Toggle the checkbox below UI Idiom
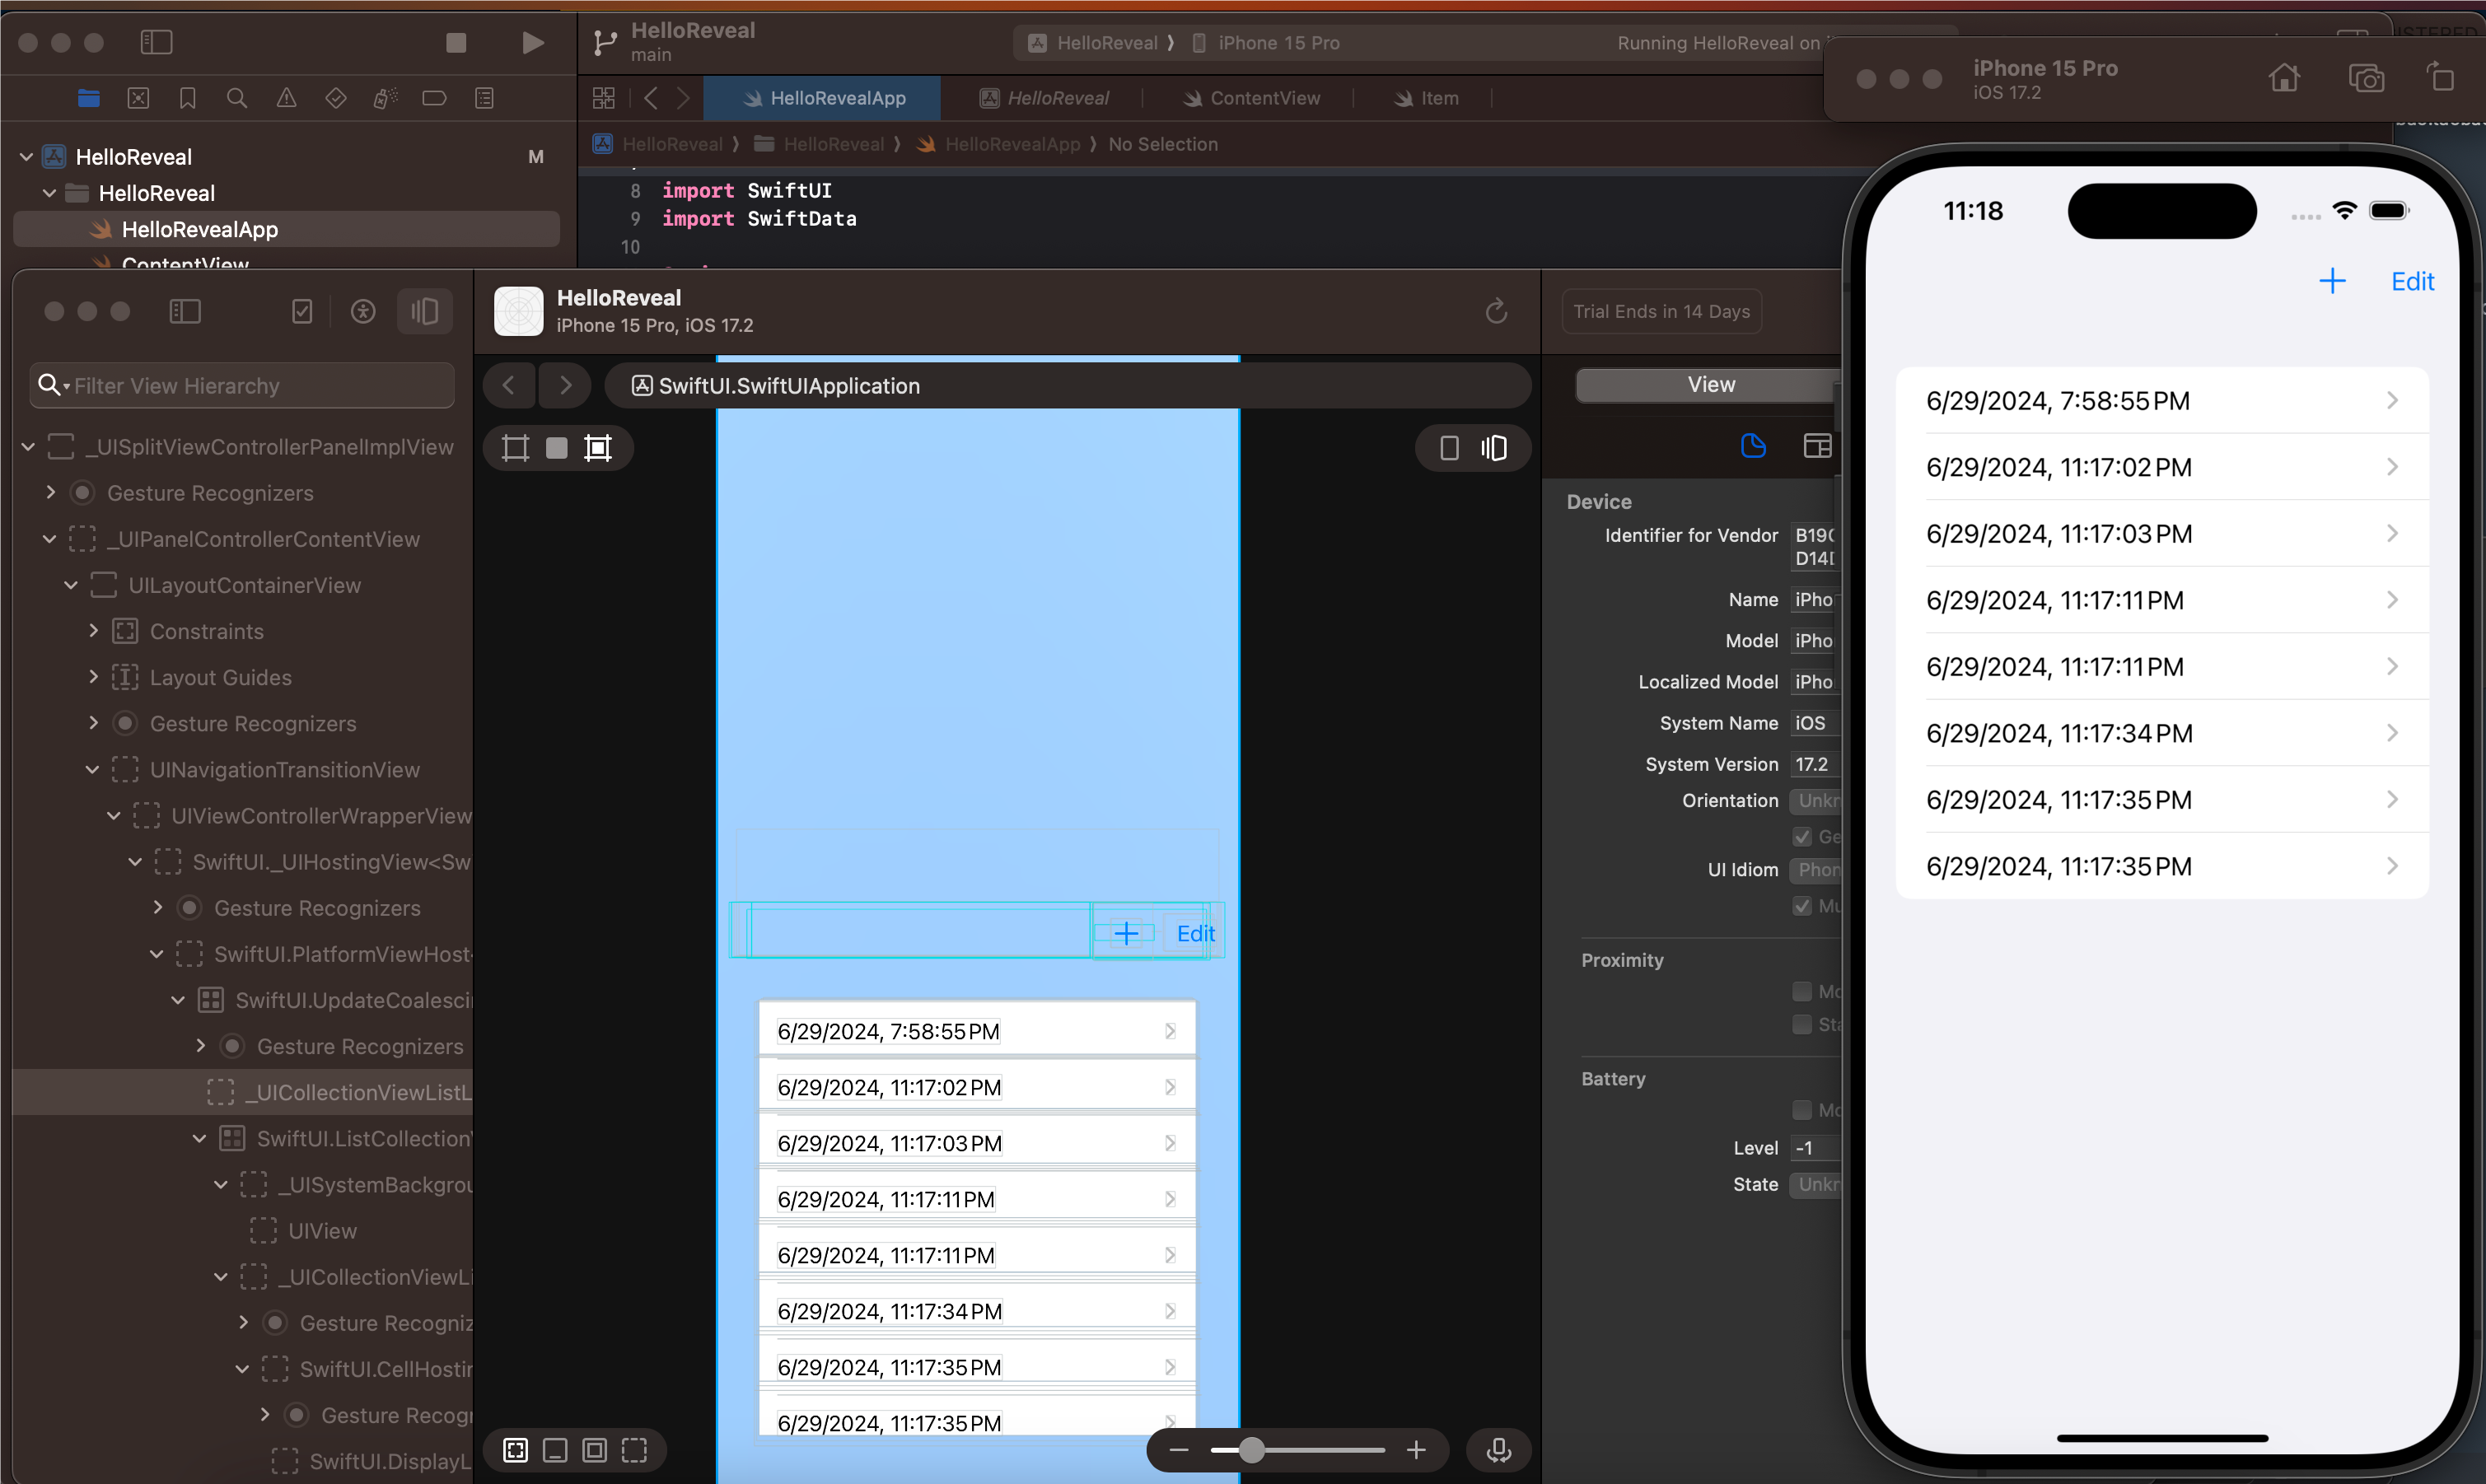2486x1484 pixels. pos(1802,906)
